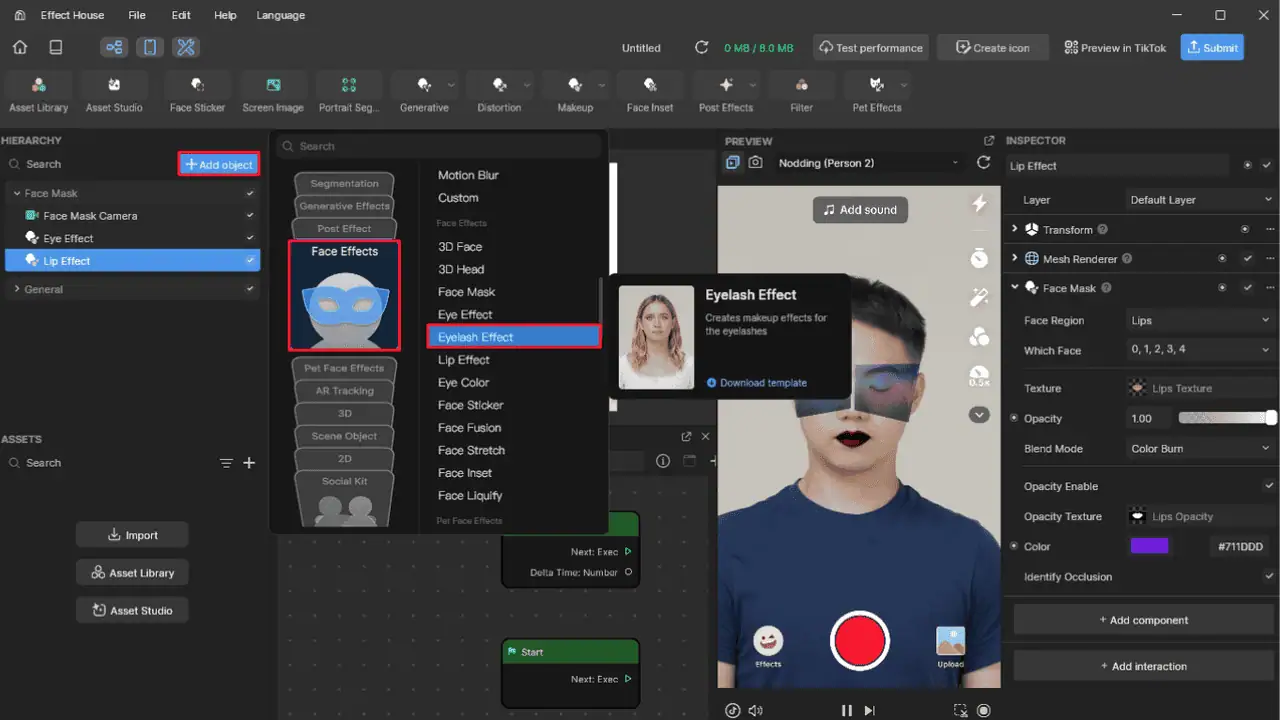Toggle the Opacity Enable checkbox
Screen dimensions: 1280x720
(1269, 486)
